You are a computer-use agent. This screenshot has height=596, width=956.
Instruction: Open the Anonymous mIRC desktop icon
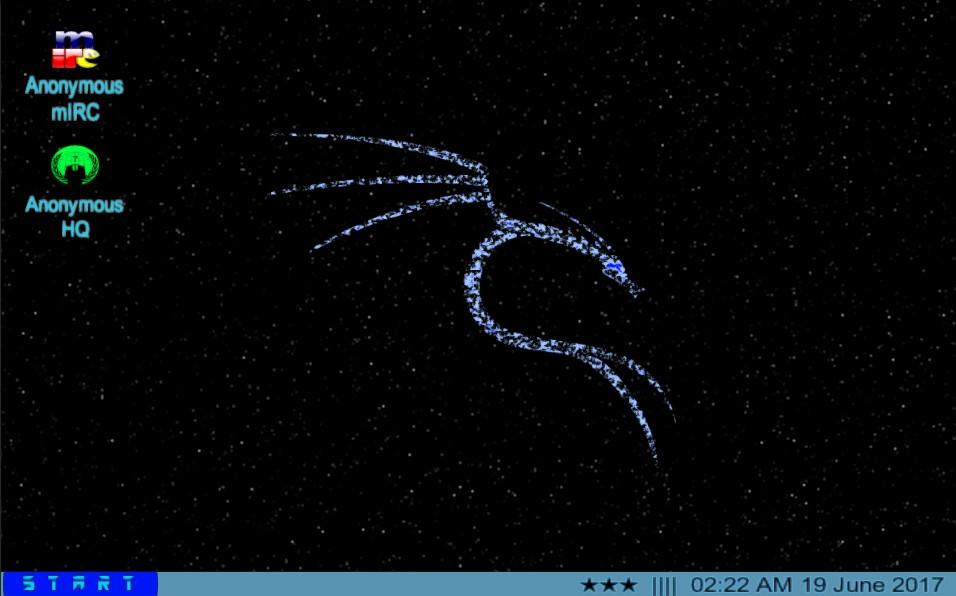pos(74,49)
